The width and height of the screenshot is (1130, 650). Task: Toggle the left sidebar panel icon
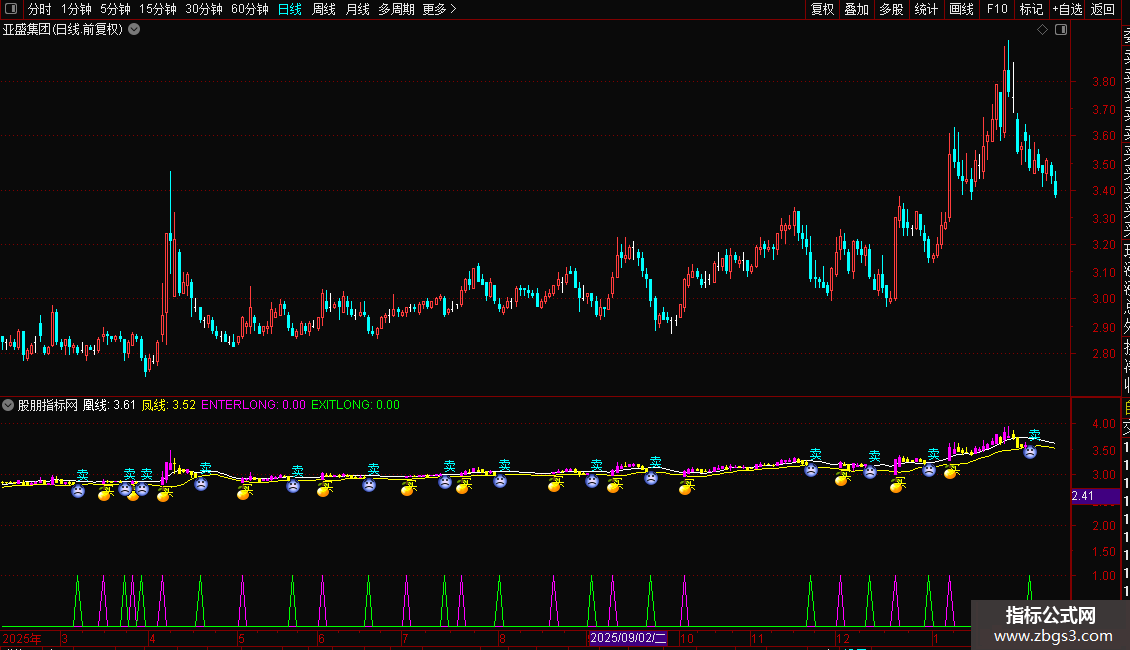click(x=11, y=9)
